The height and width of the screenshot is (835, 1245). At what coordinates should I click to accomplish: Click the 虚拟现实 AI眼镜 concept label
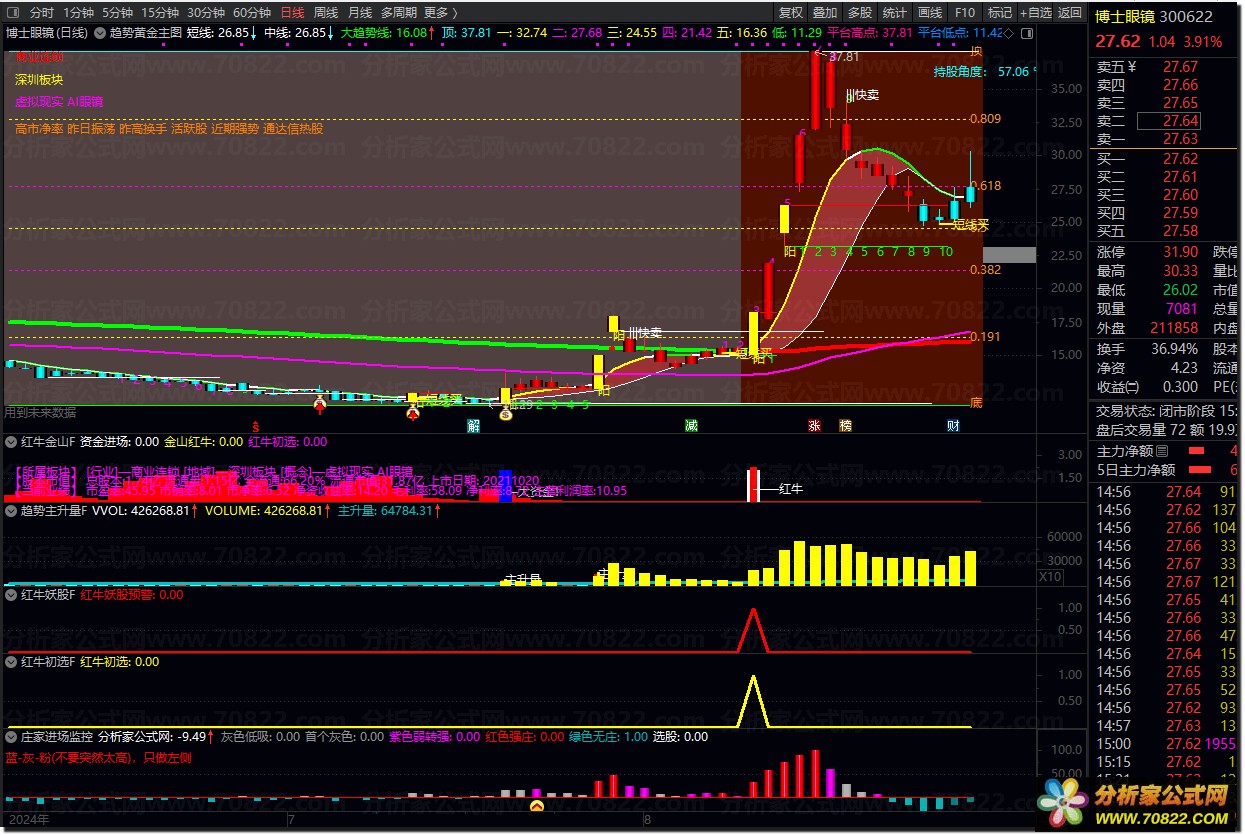59,102
